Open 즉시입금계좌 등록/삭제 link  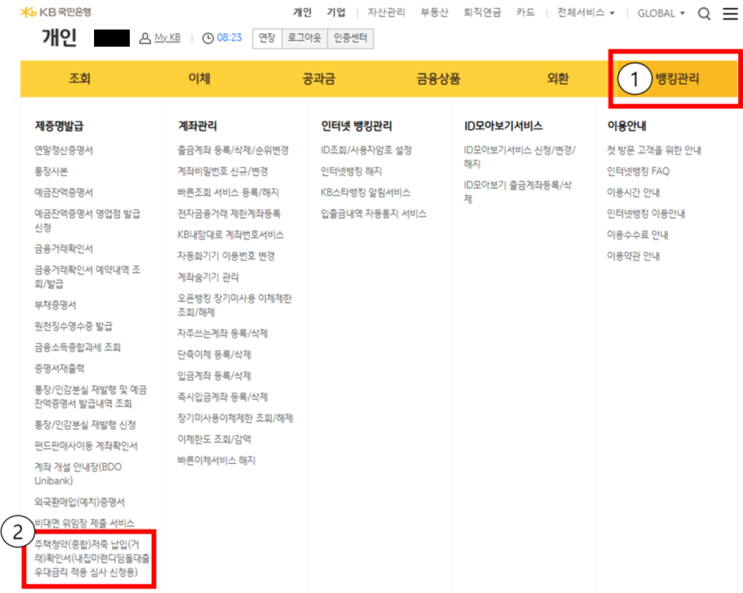tap(222, 397)
